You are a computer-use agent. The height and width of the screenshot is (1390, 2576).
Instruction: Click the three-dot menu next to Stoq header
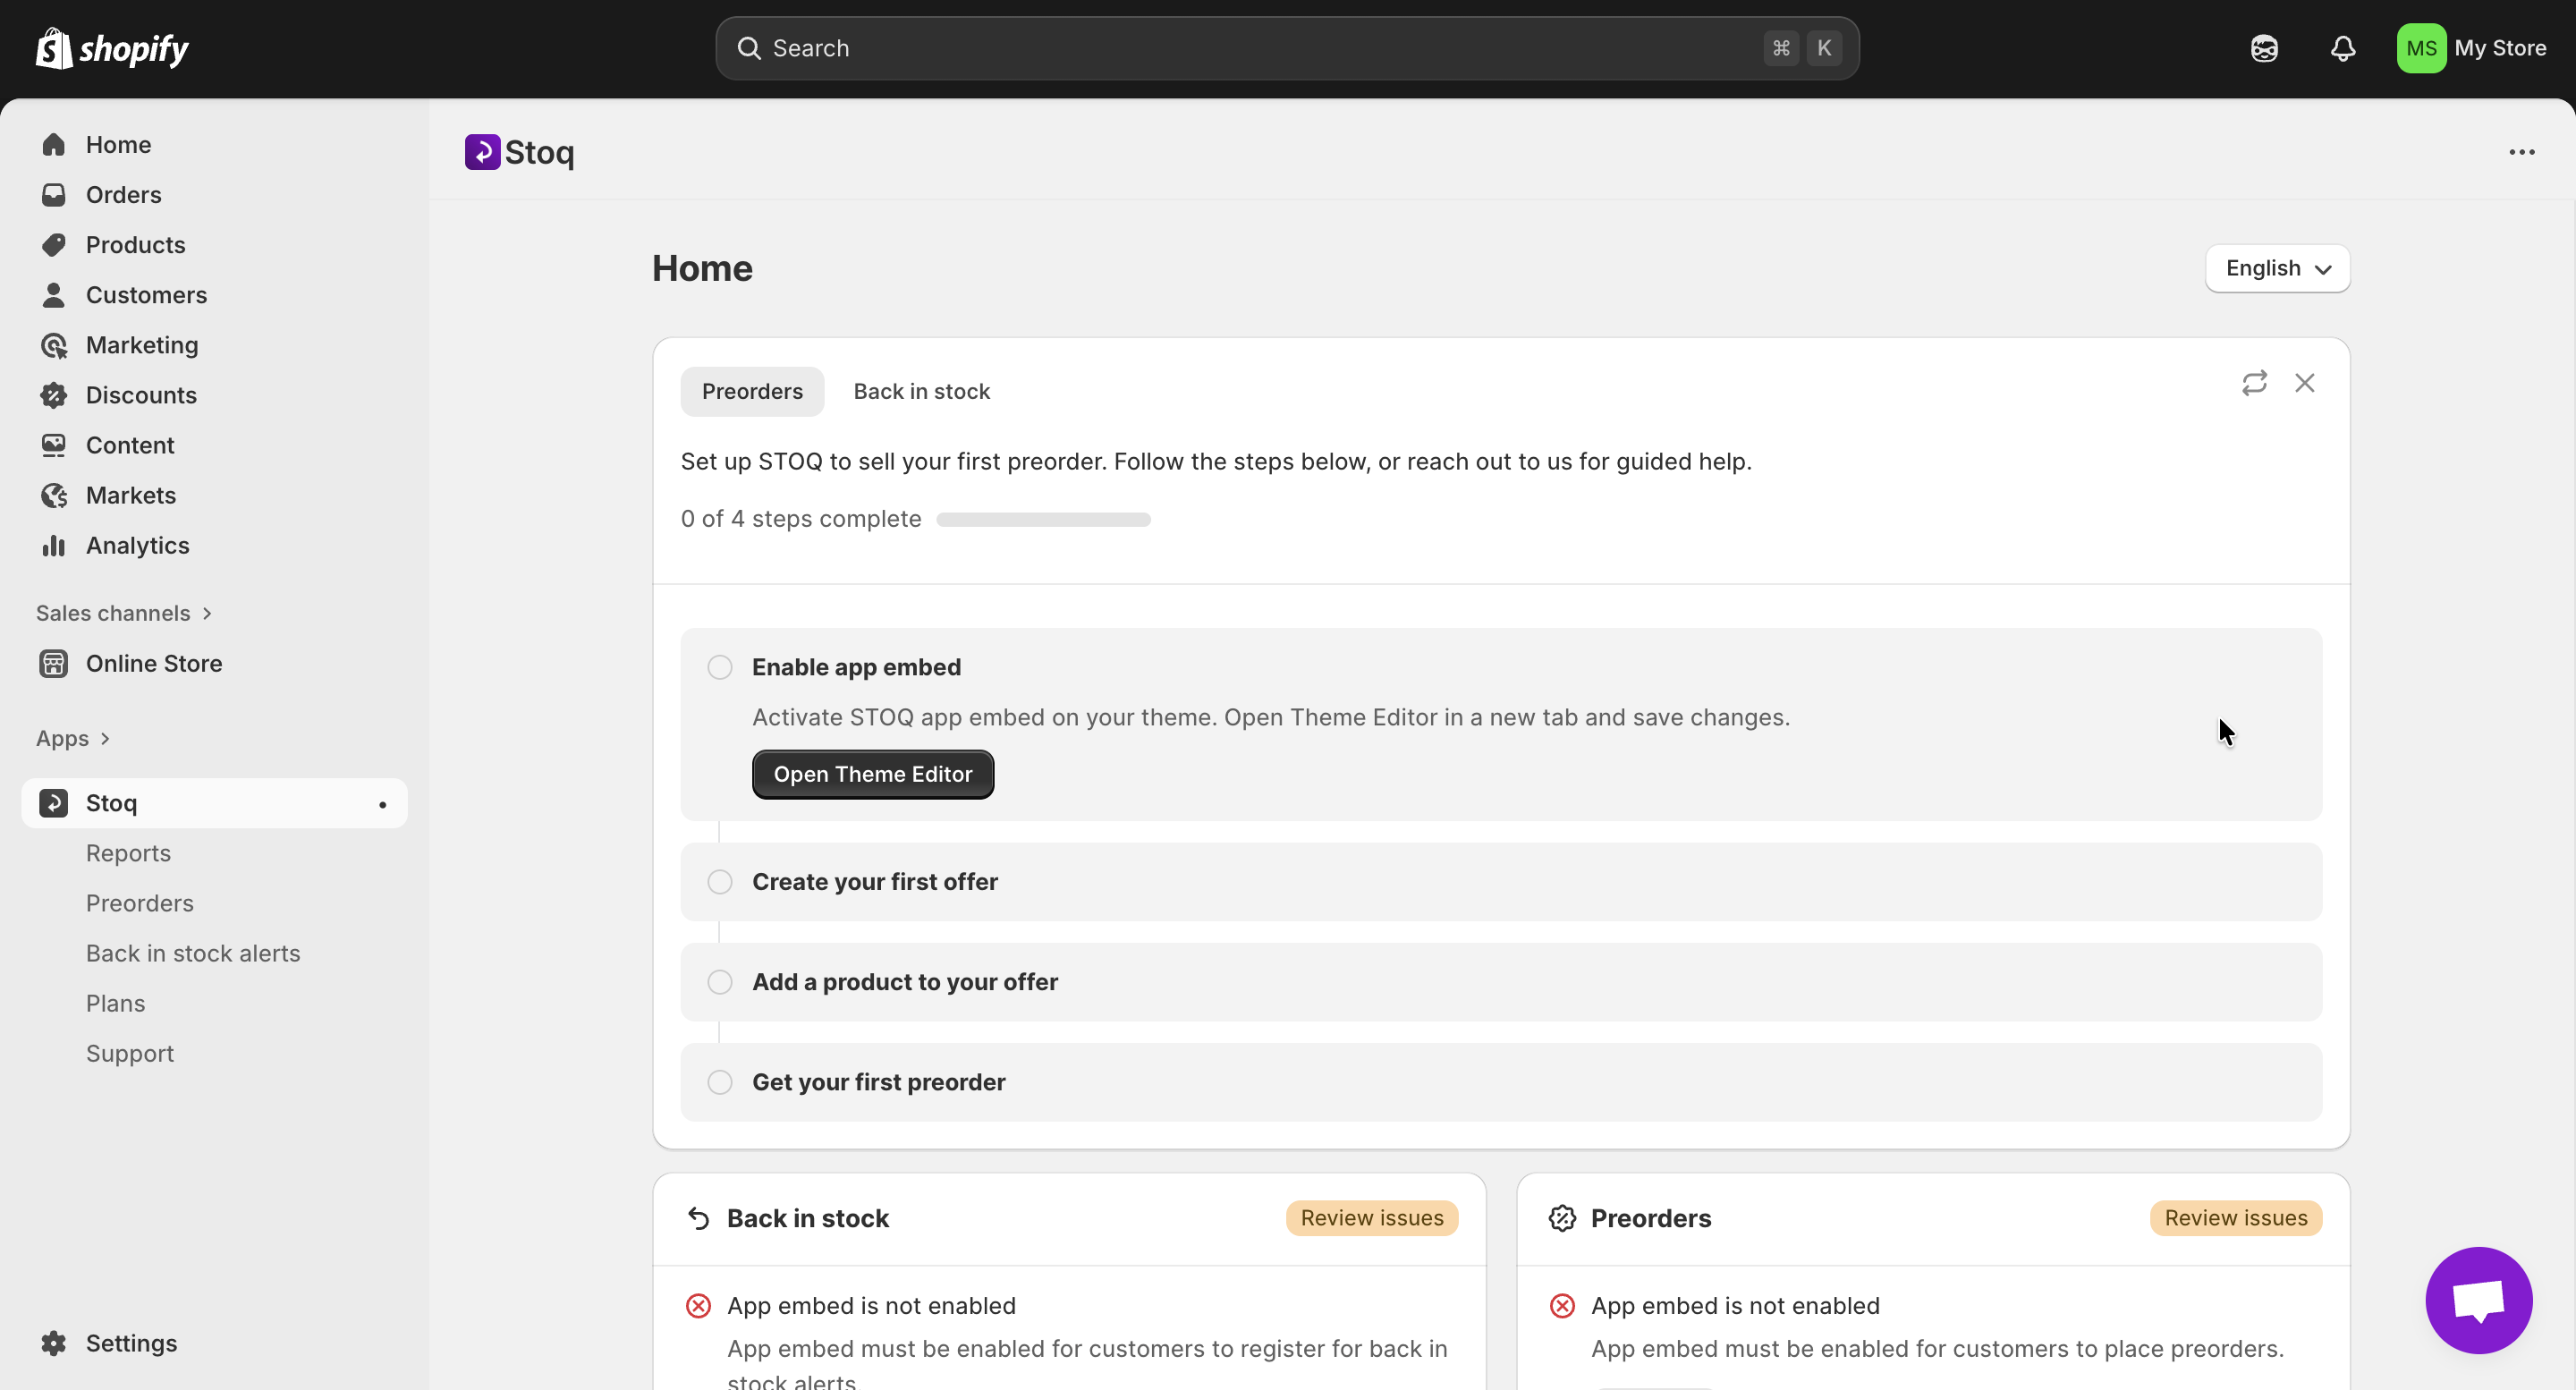2521,152
